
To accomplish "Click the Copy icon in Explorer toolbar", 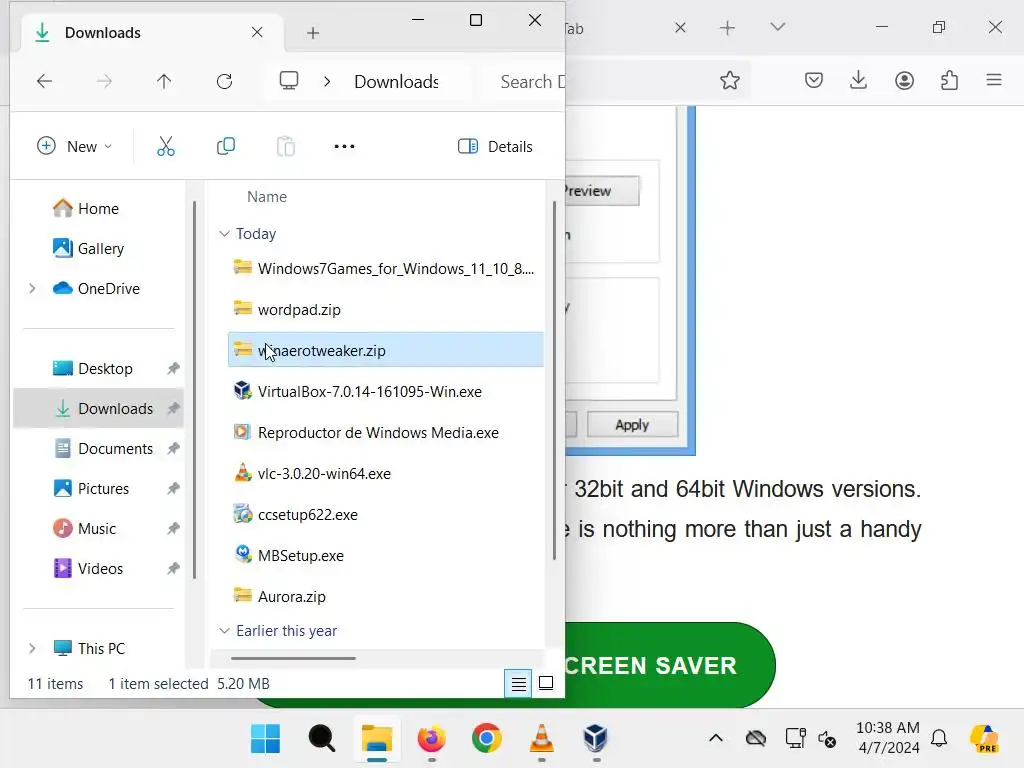I will click(226, 146).
